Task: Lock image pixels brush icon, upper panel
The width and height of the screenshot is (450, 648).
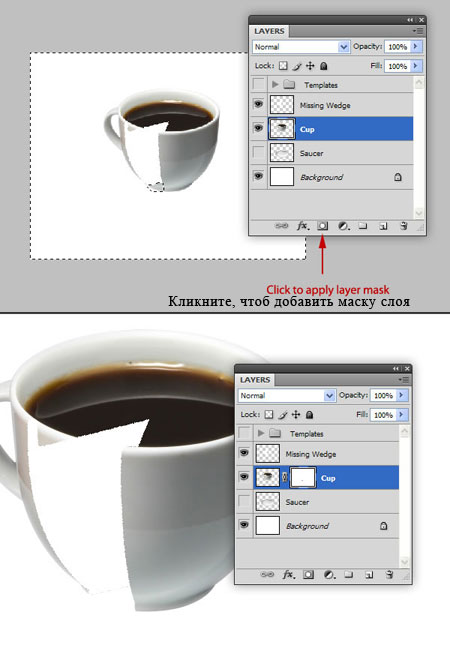Action: 296,66
